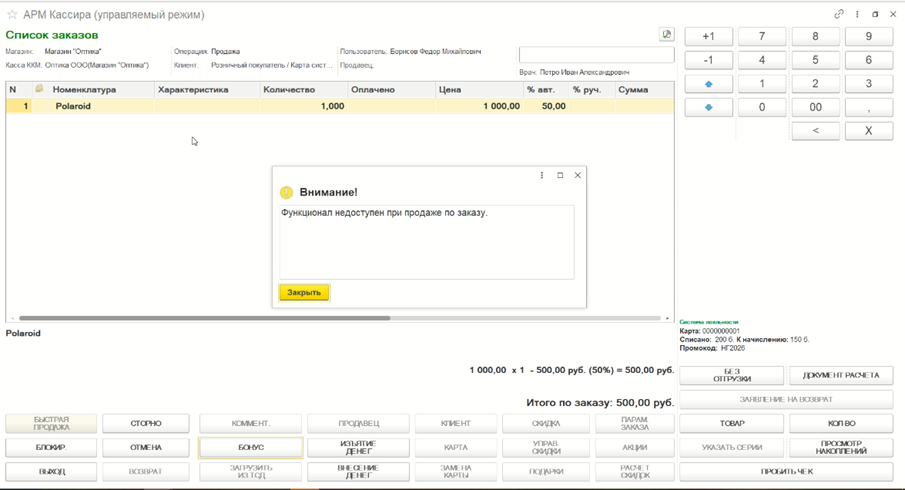Click the КОЛ-ВО button
The image size is (905, 490).
[842, 424]
